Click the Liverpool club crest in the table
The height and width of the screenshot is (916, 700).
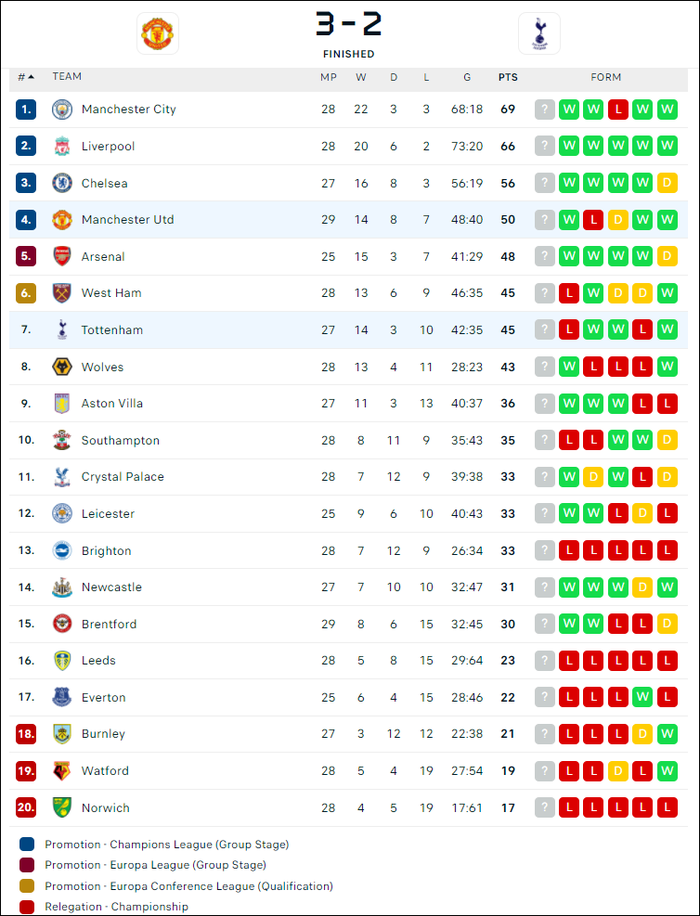[62, 146]
